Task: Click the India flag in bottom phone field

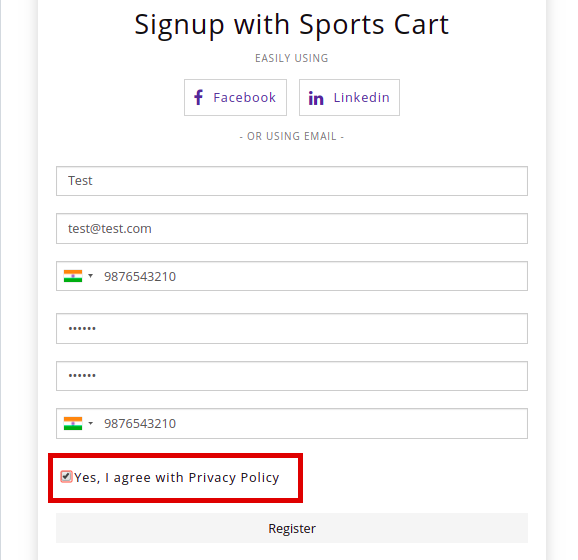Action: pos(73,423)
